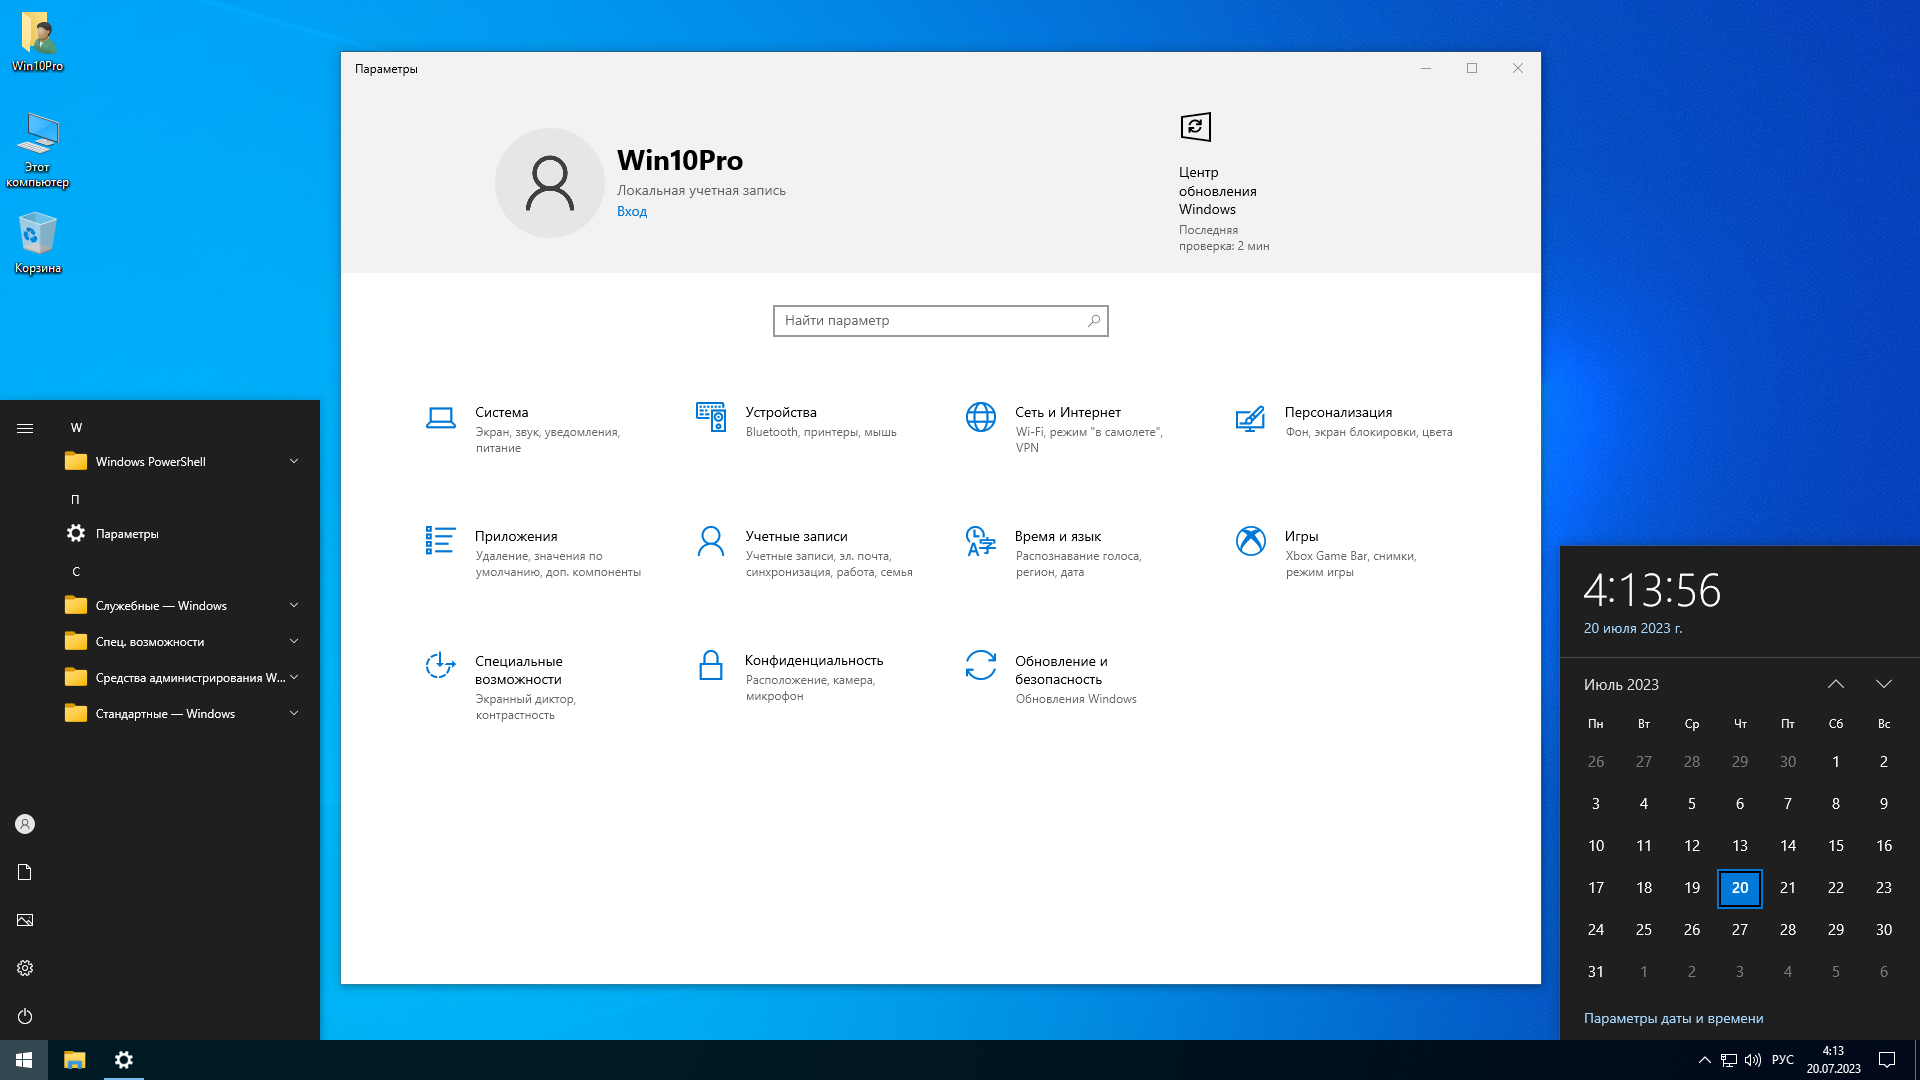The image size is (1920, 1080).
Task: Open the Приложения settings icon
Action: (x=440, y=540)
